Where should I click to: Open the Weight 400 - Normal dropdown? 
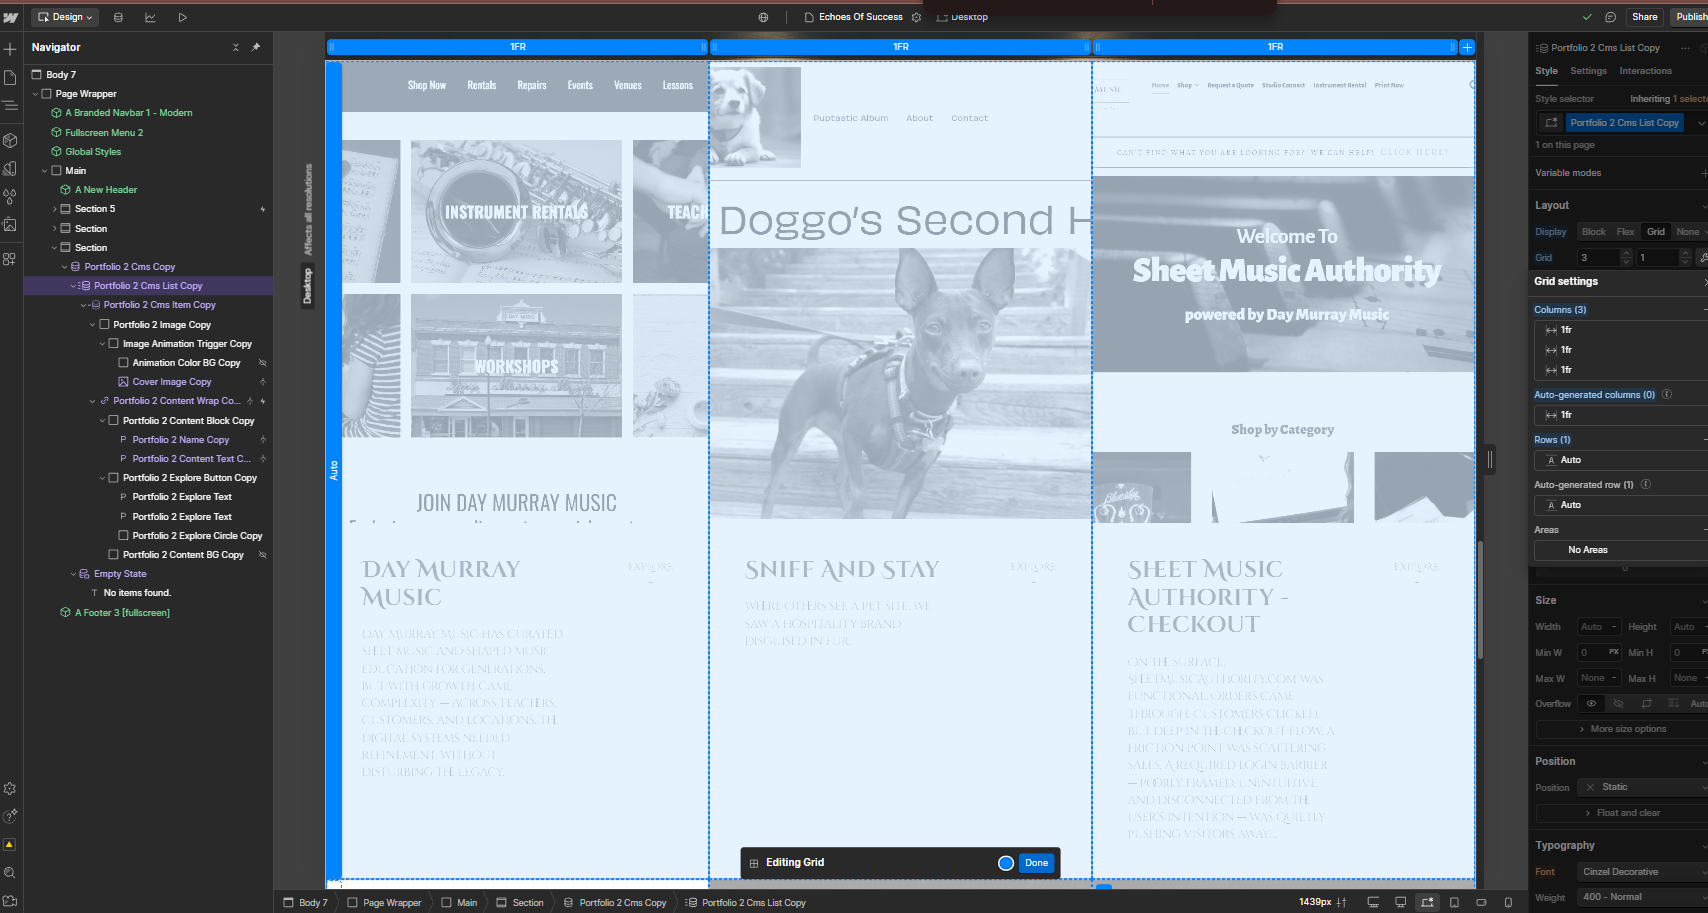(x=1643, y=897)
